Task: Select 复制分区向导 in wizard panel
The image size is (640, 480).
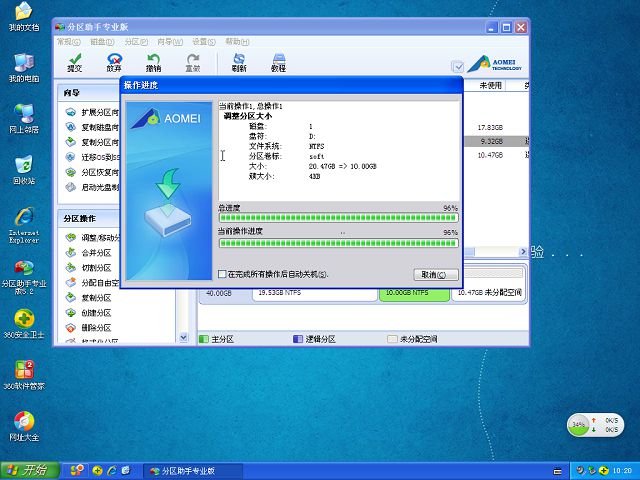Action: pyautogui.click(x=92, y=142)
